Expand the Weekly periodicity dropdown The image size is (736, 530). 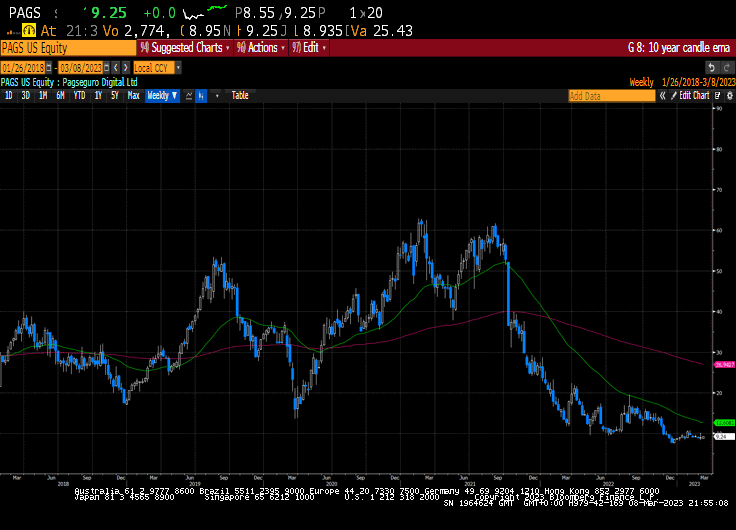point(162,95)
